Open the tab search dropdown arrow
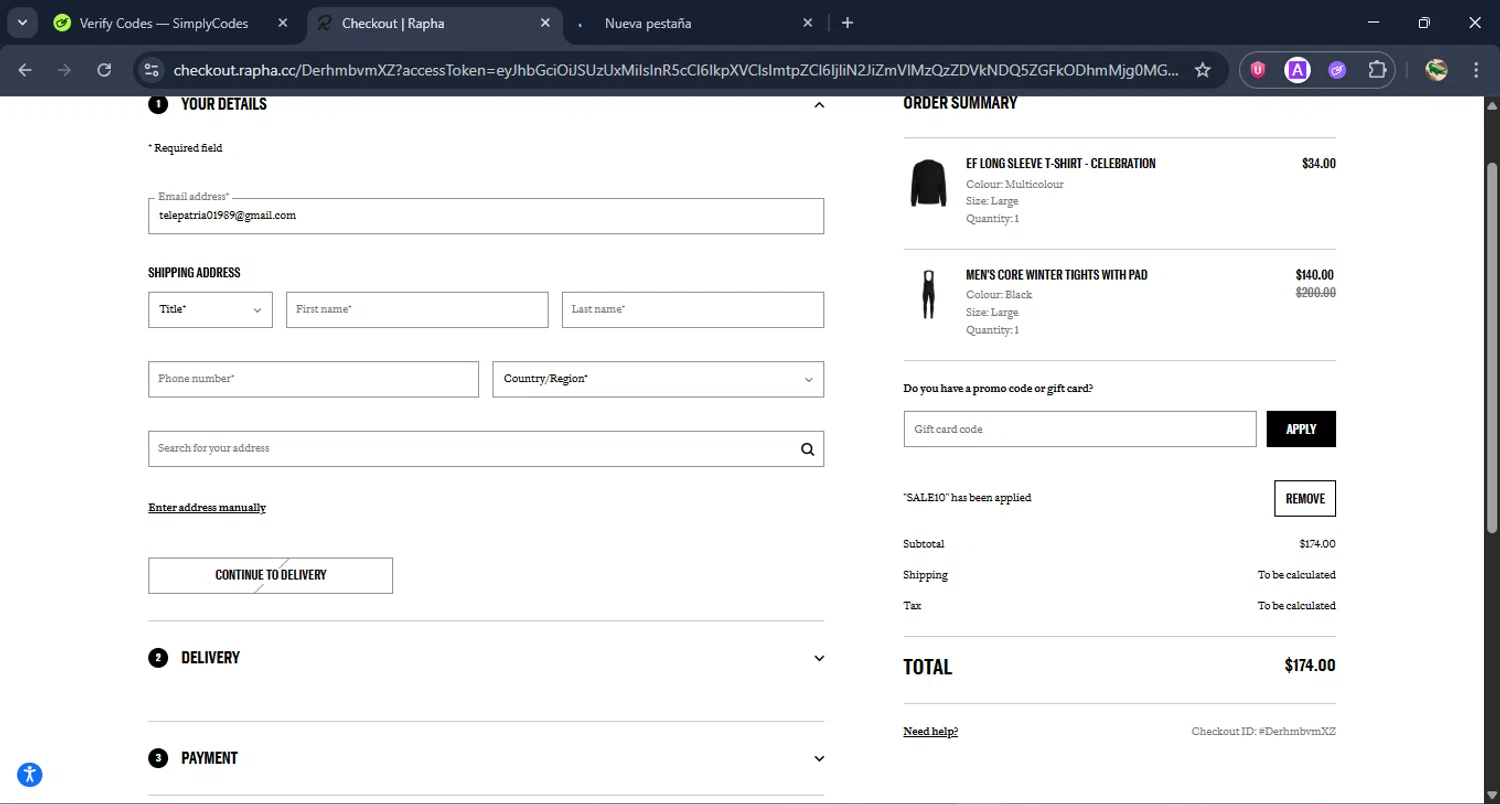1500x804 pixels. click(21, 23)
